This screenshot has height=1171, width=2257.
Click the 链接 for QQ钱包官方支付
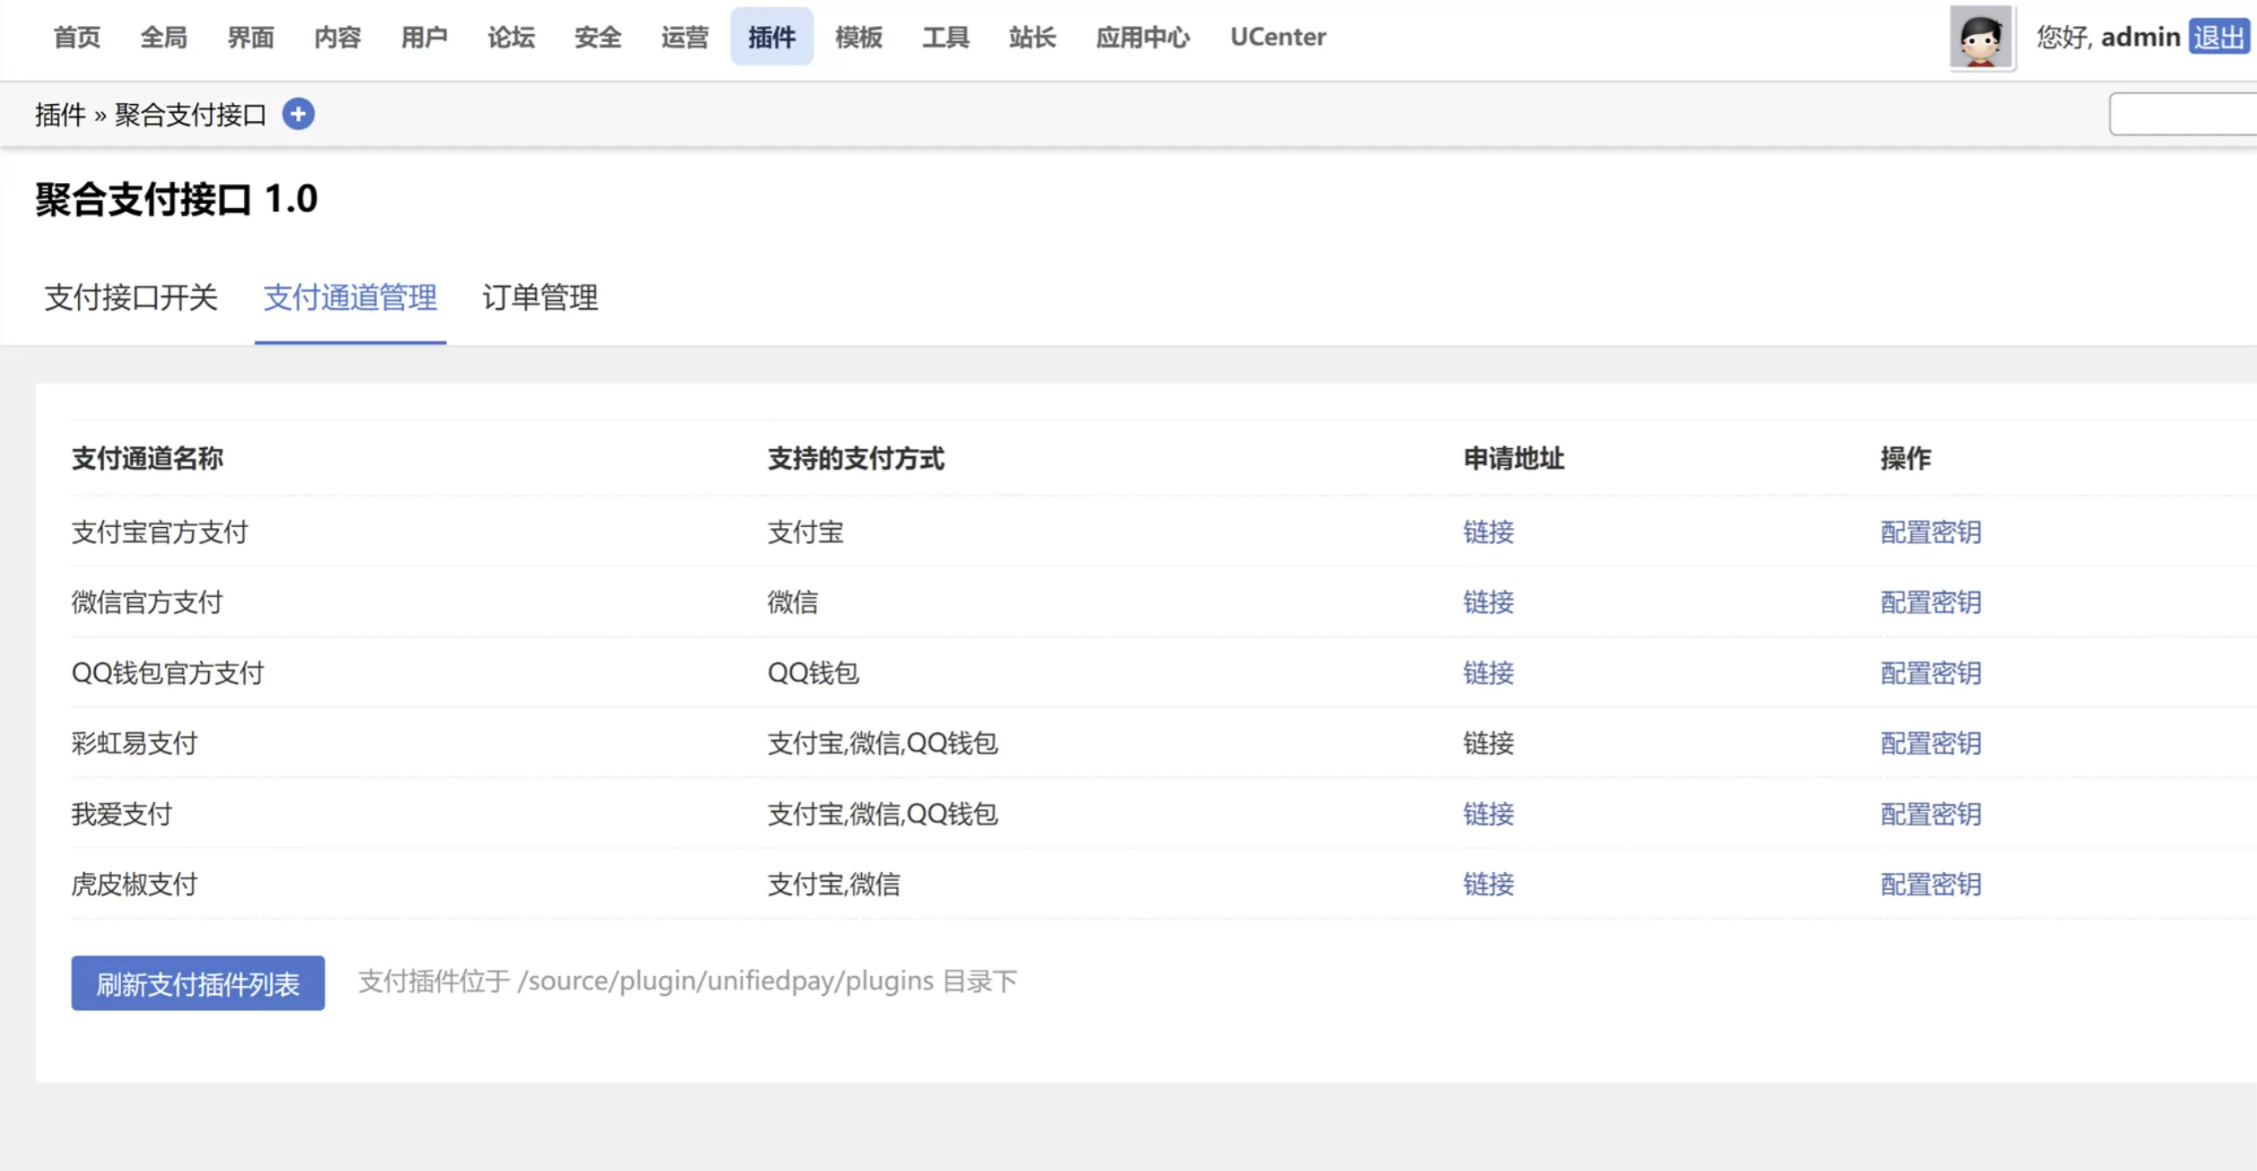(1488, 673)
